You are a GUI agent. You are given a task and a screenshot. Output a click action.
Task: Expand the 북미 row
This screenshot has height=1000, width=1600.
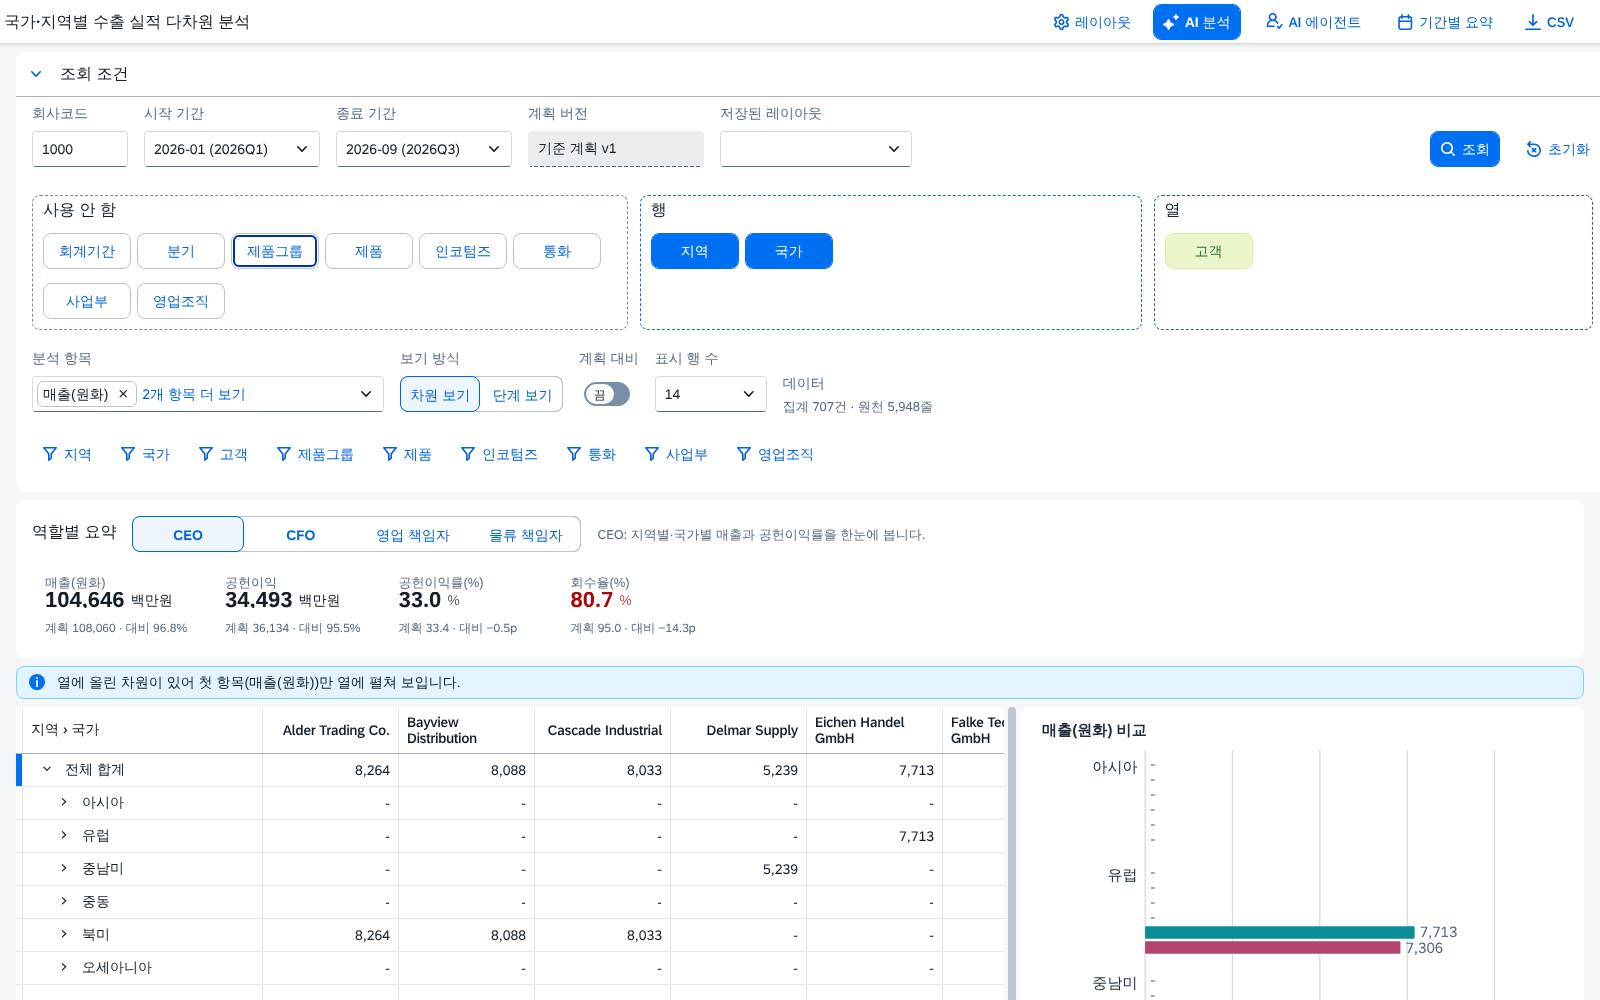tap(63, 934)
